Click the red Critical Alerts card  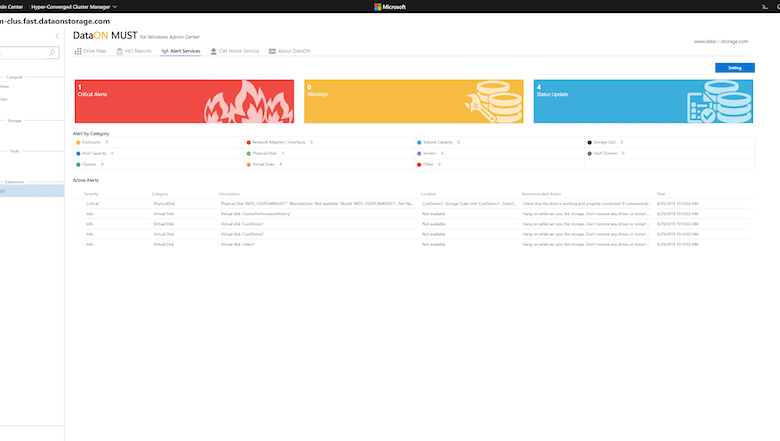[184, 101]
